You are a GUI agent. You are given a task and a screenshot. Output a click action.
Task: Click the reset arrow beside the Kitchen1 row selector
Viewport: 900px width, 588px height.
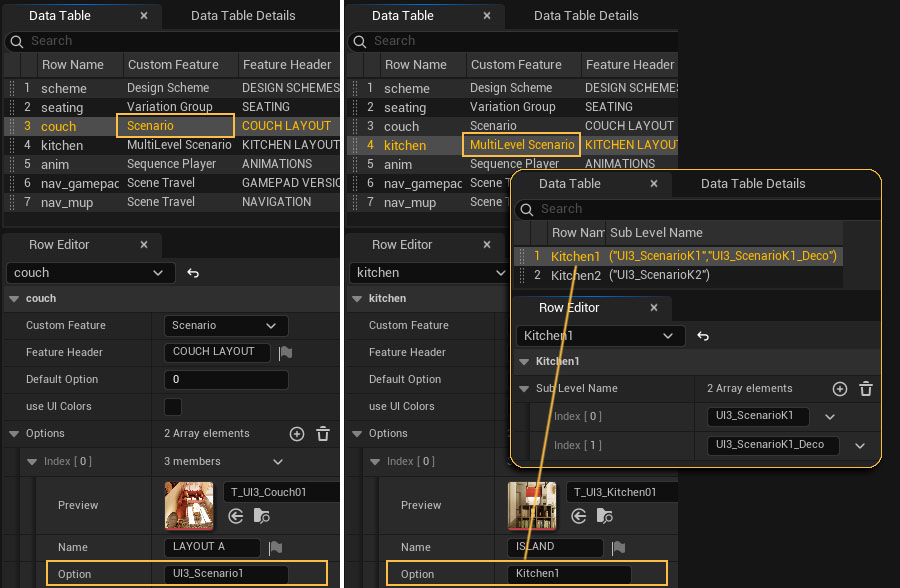(703, 337)
